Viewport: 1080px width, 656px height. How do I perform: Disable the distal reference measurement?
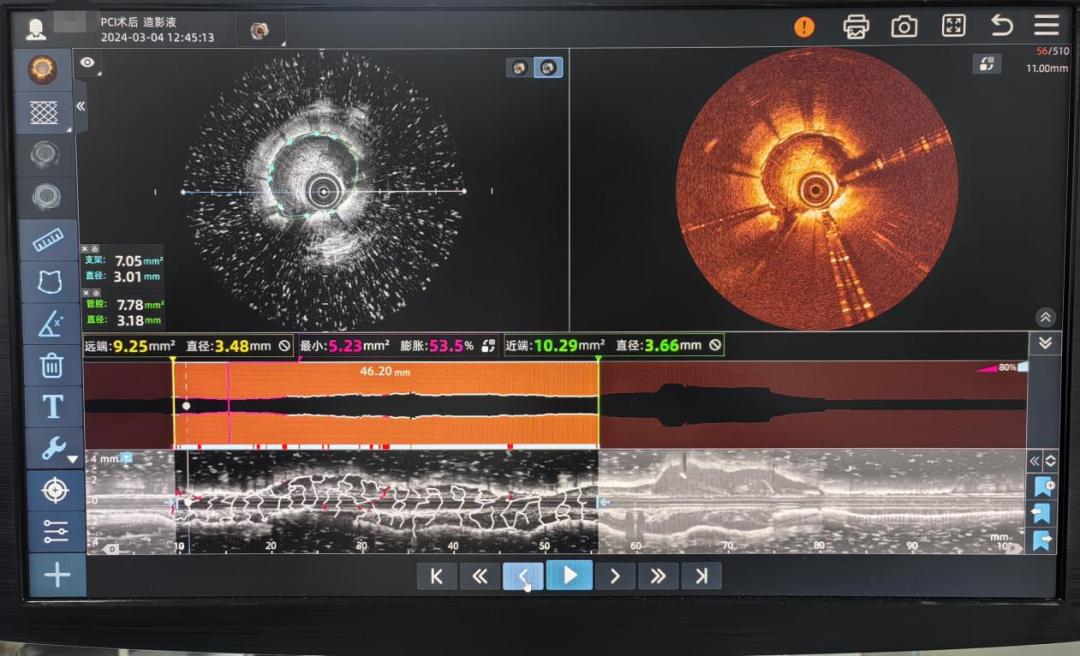284,346
